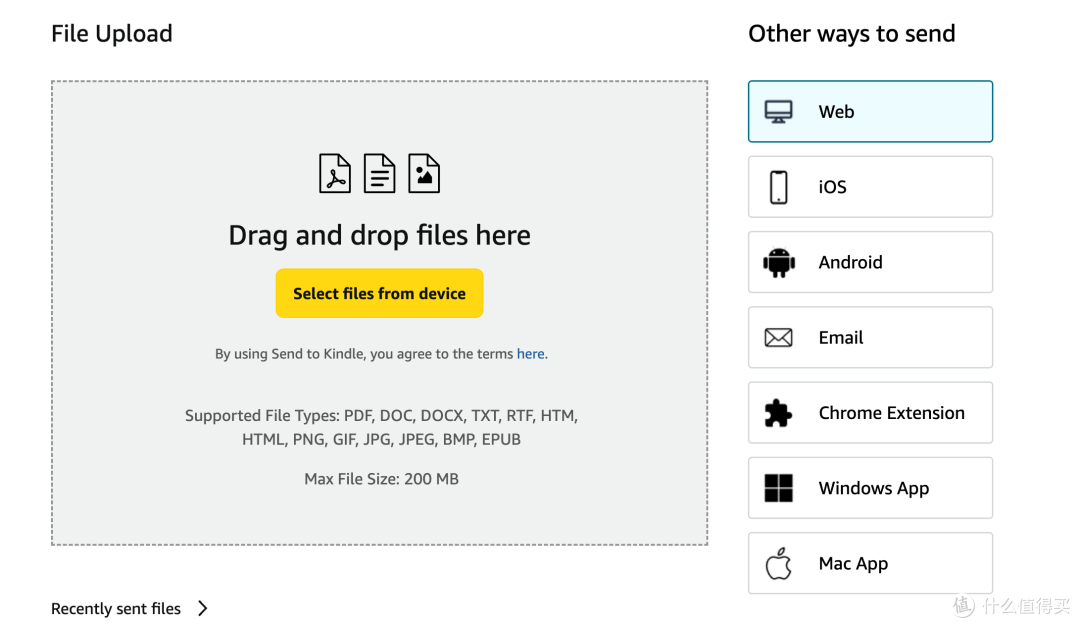Switch to the Android option
Viewport: 1080px width, 628px height.
click(871, 262)
